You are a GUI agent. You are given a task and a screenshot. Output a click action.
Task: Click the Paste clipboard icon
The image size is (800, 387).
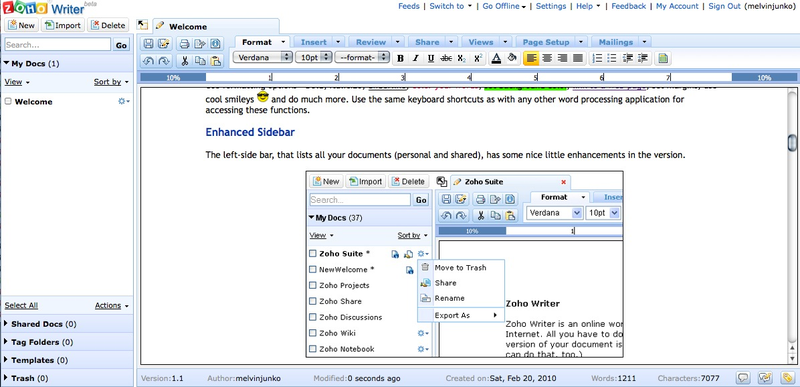[216, 61]
